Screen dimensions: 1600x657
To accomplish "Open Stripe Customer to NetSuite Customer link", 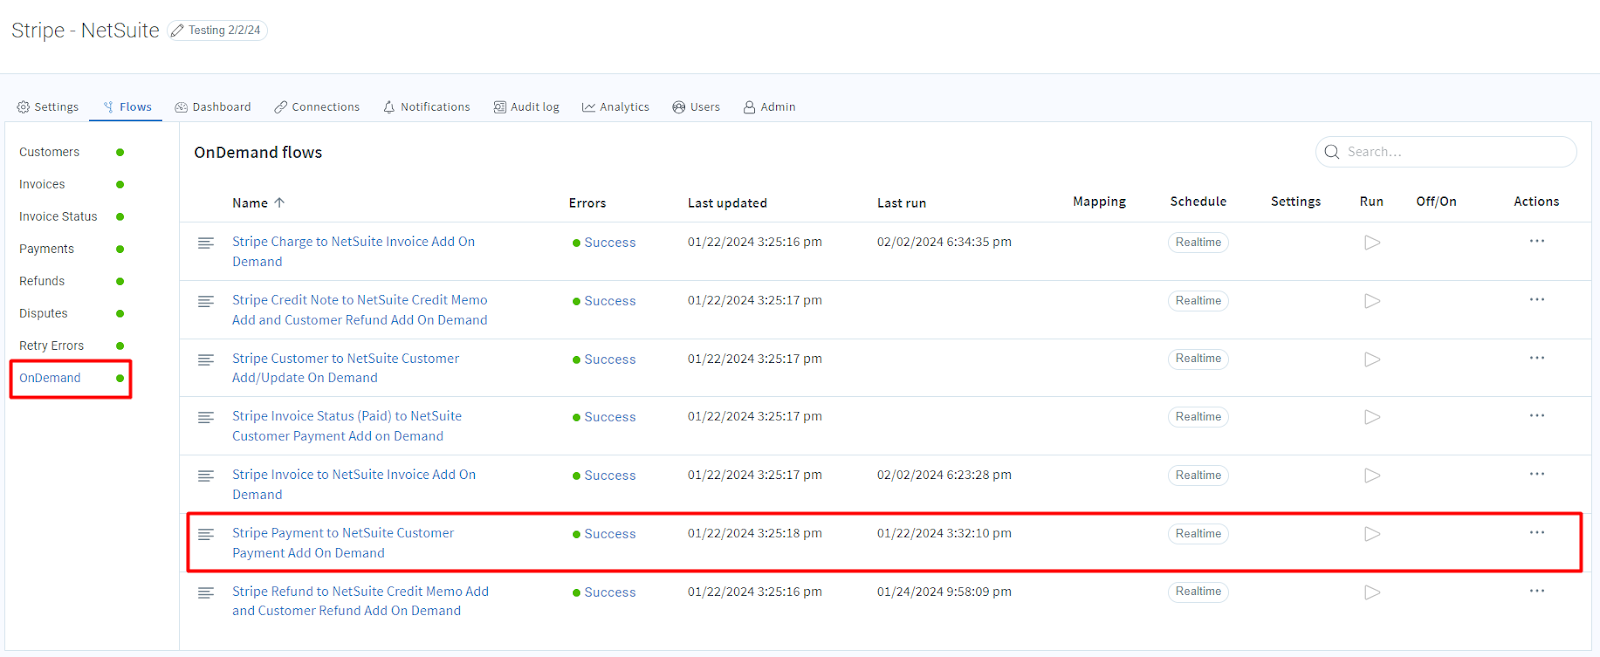I will (346, 368).
